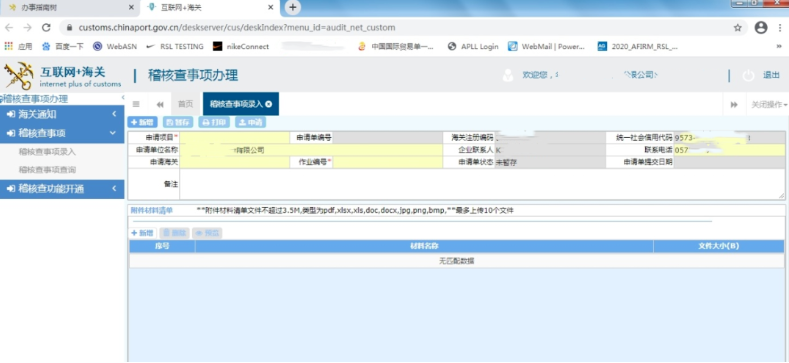The width and height of the screenshot is (789, 363).
Task: Click the 附件材料清单 section title
Action: click(x=151, y=210)
